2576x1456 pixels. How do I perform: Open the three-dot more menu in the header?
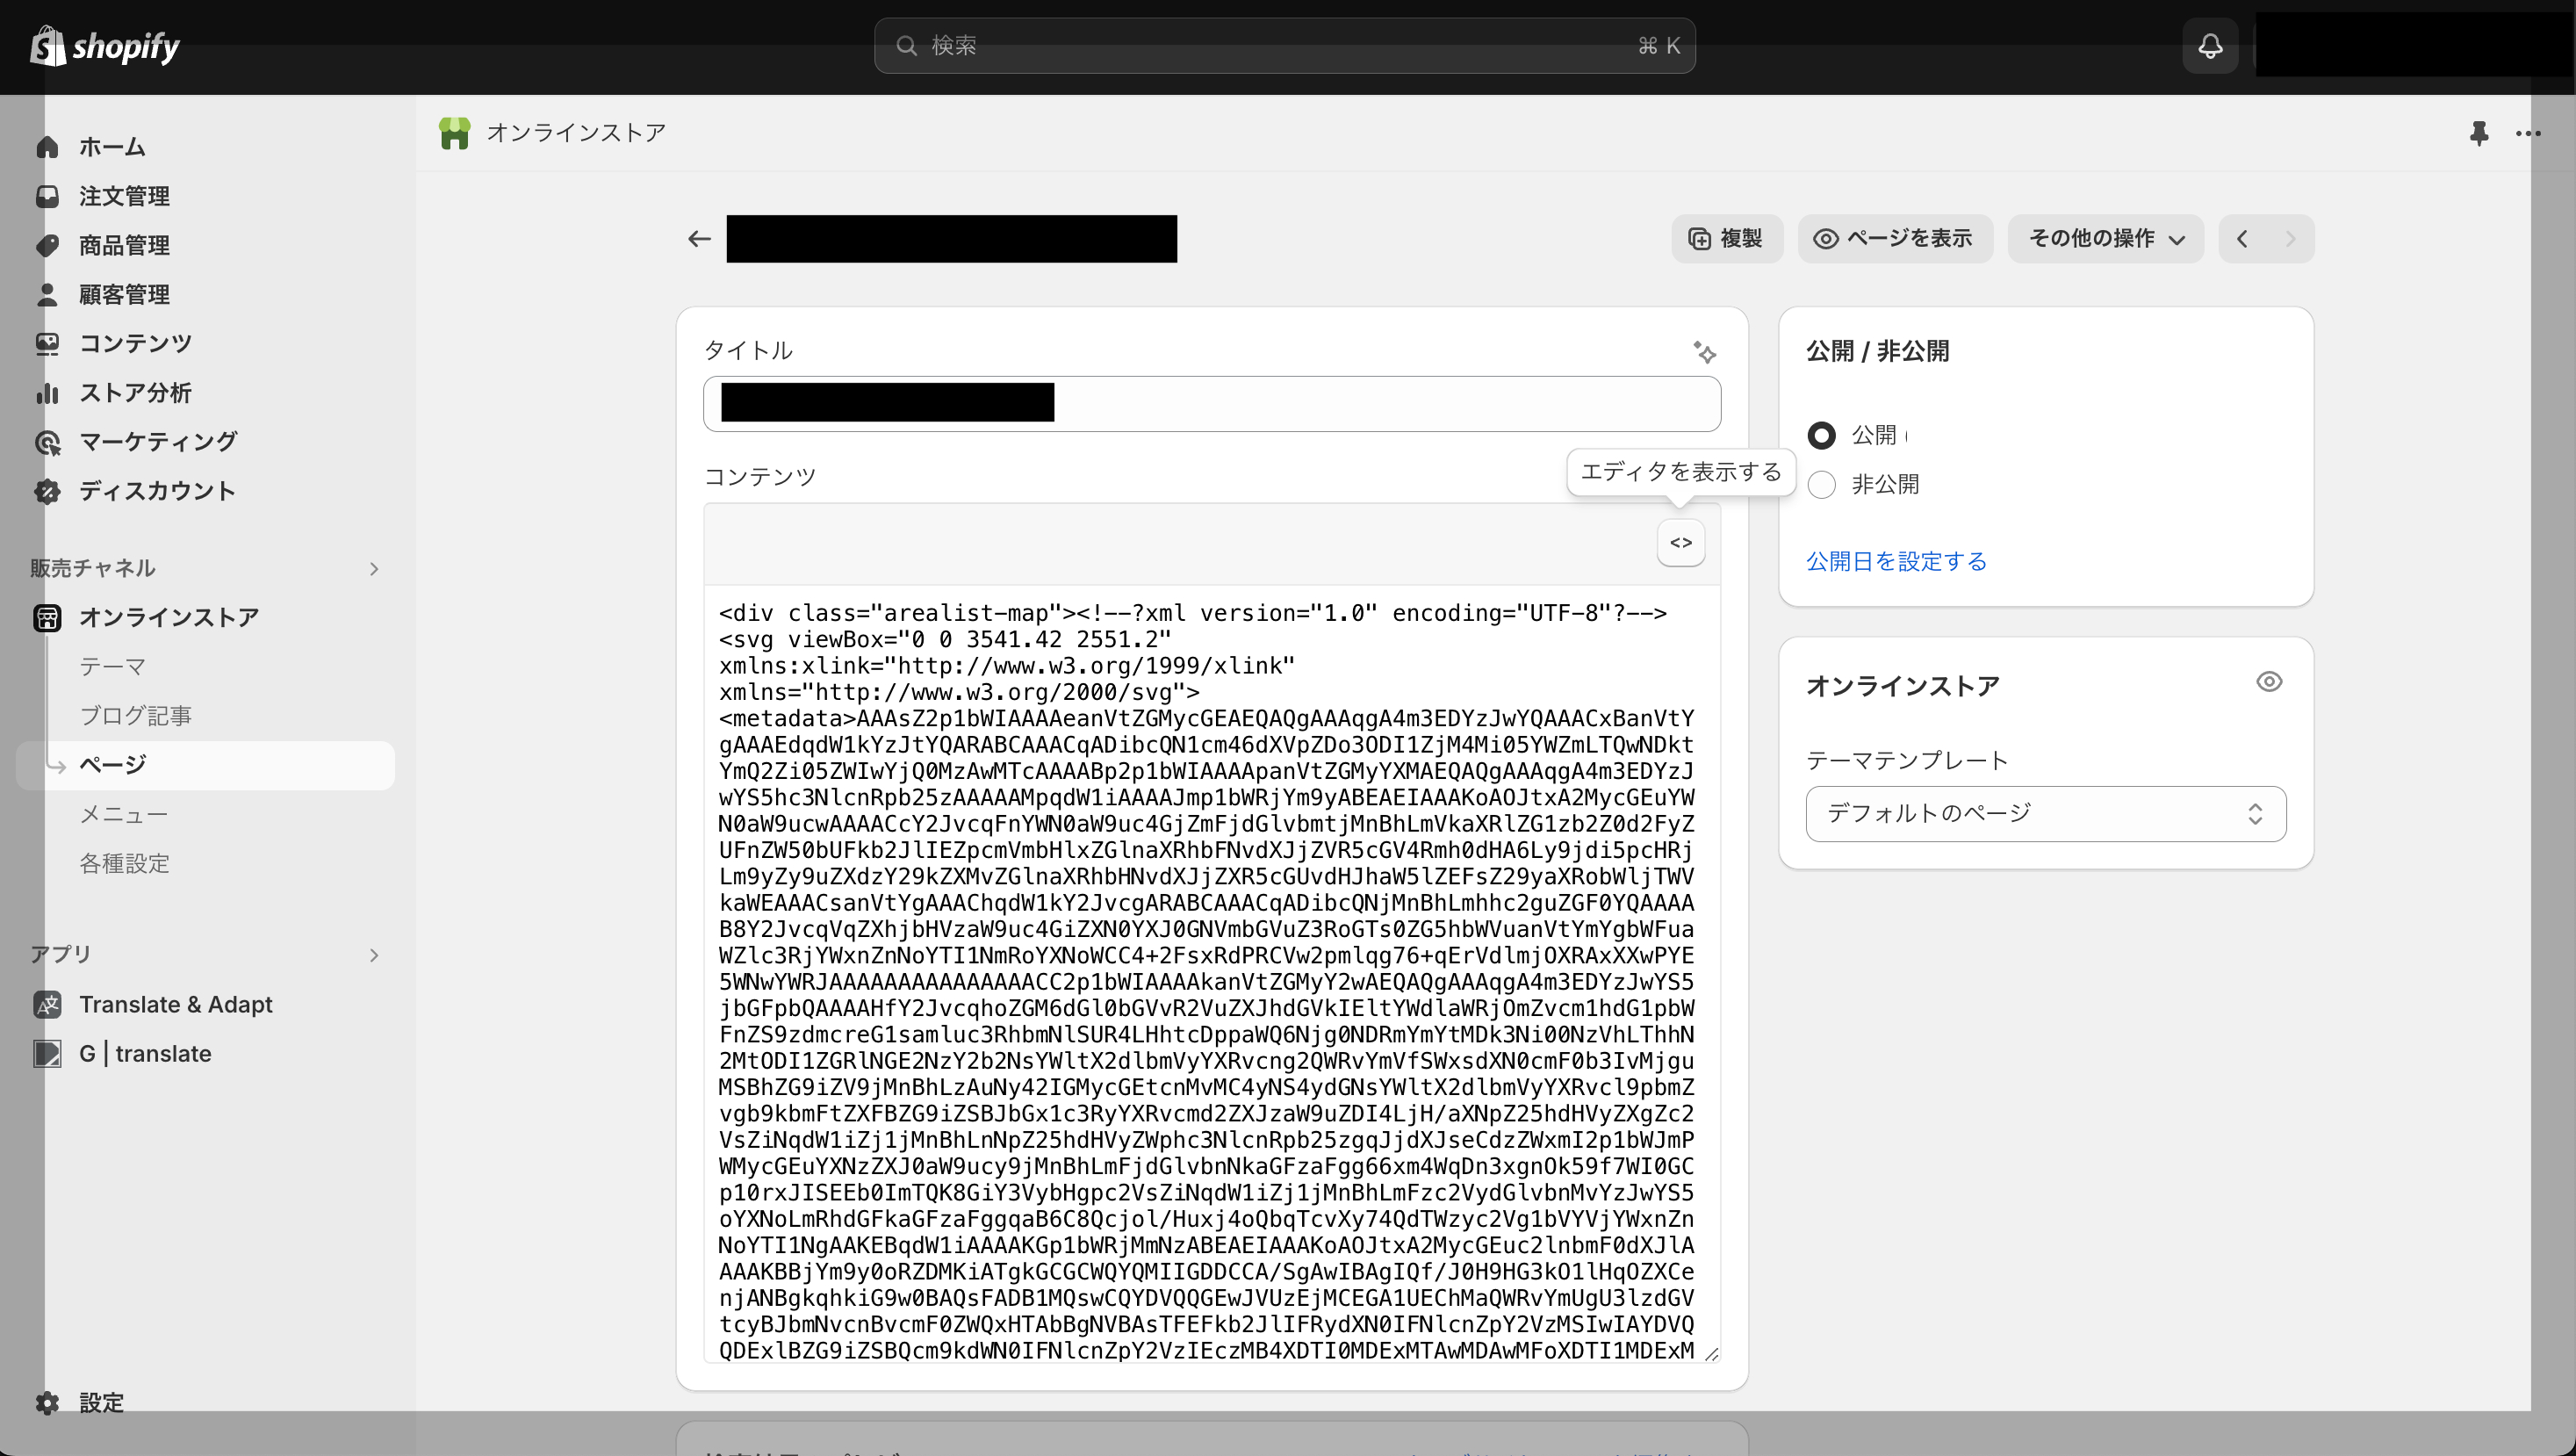pyautogui.click(x=2527, y=133)
